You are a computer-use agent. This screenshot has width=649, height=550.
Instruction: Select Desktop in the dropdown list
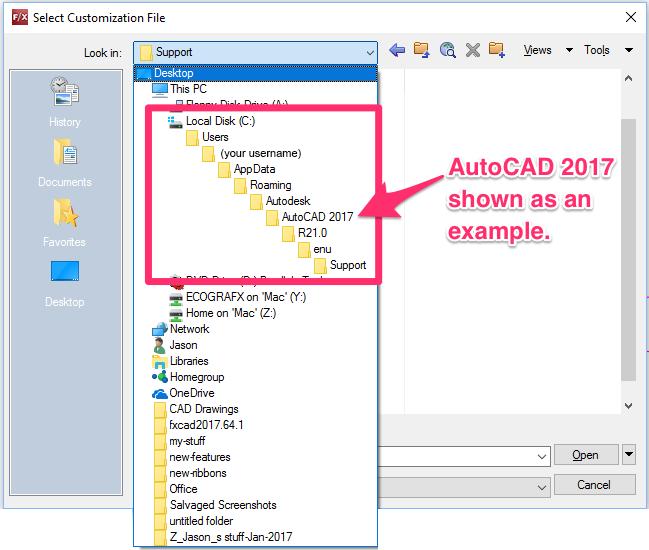click(255, 73)
